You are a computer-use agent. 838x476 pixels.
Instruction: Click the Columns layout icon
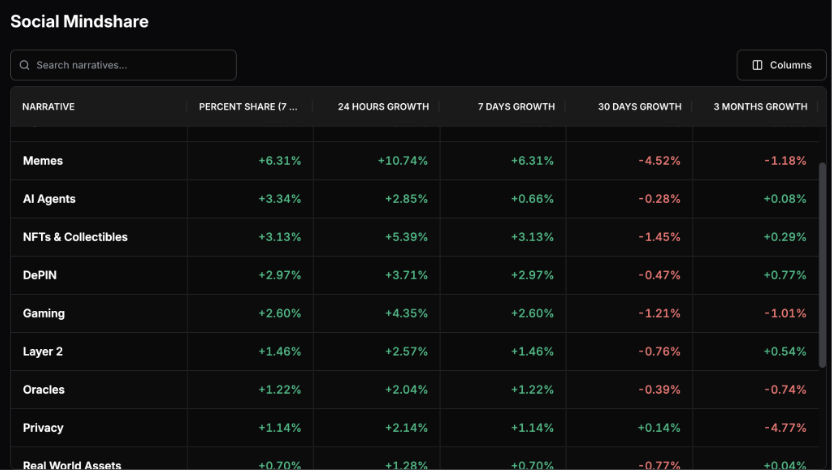(x=757, y=65)
